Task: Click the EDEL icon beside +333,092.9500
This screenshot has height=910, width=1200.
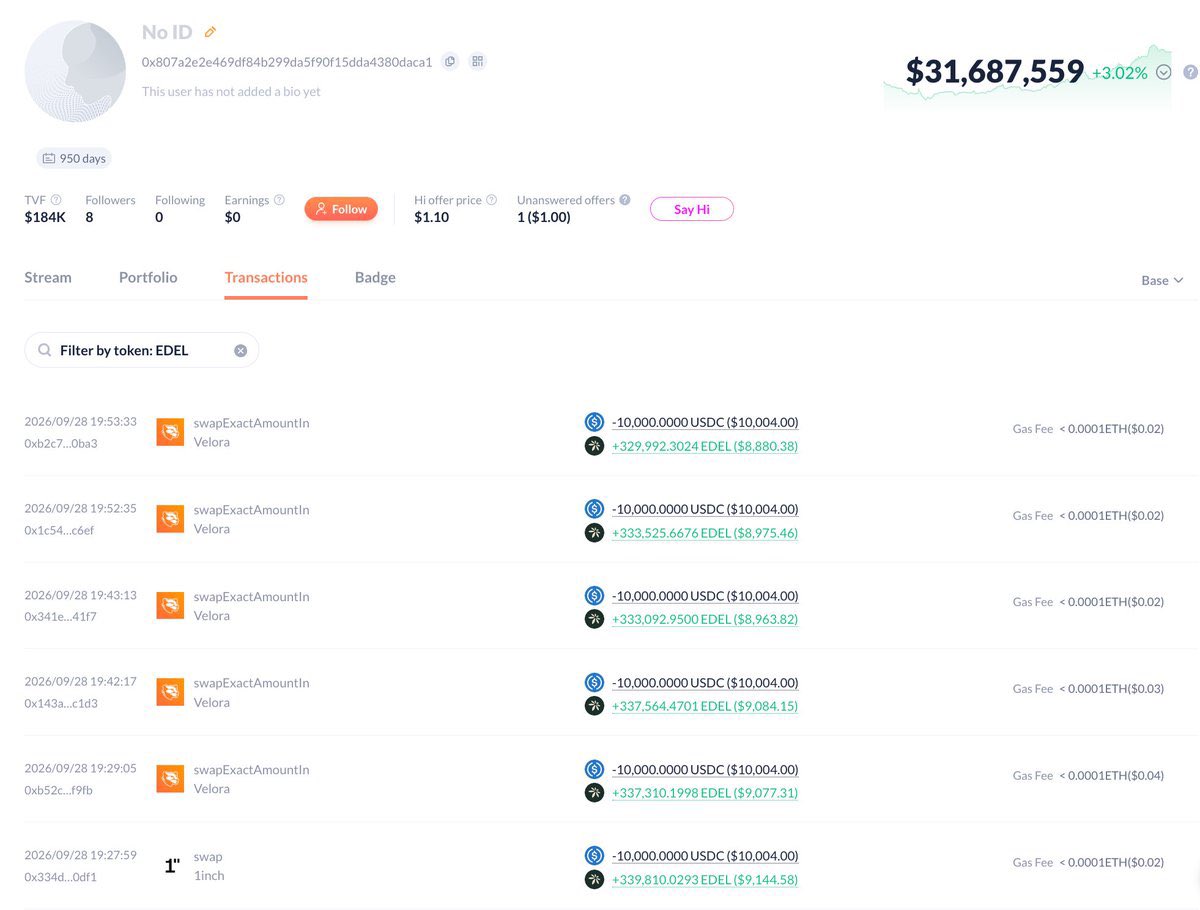Action: [594, 619]
